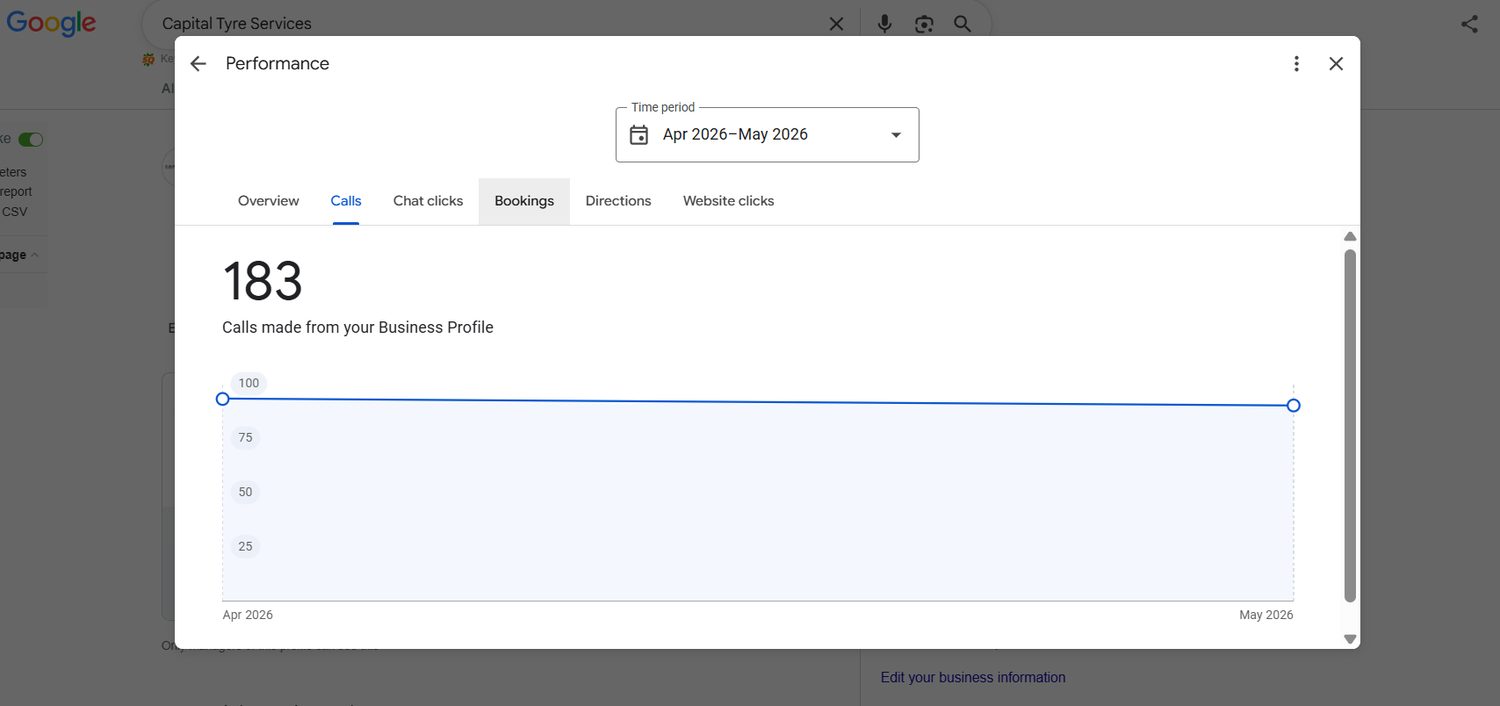The image size is (1500, 706).
Task: Close the Performance dialog
Action: point(1336,64)
